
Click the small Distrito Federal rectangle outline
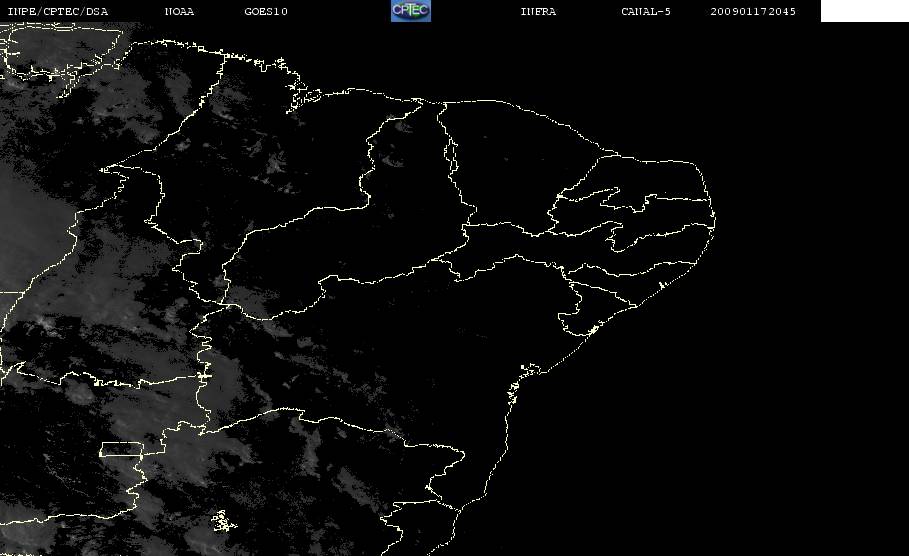point(121,449)
